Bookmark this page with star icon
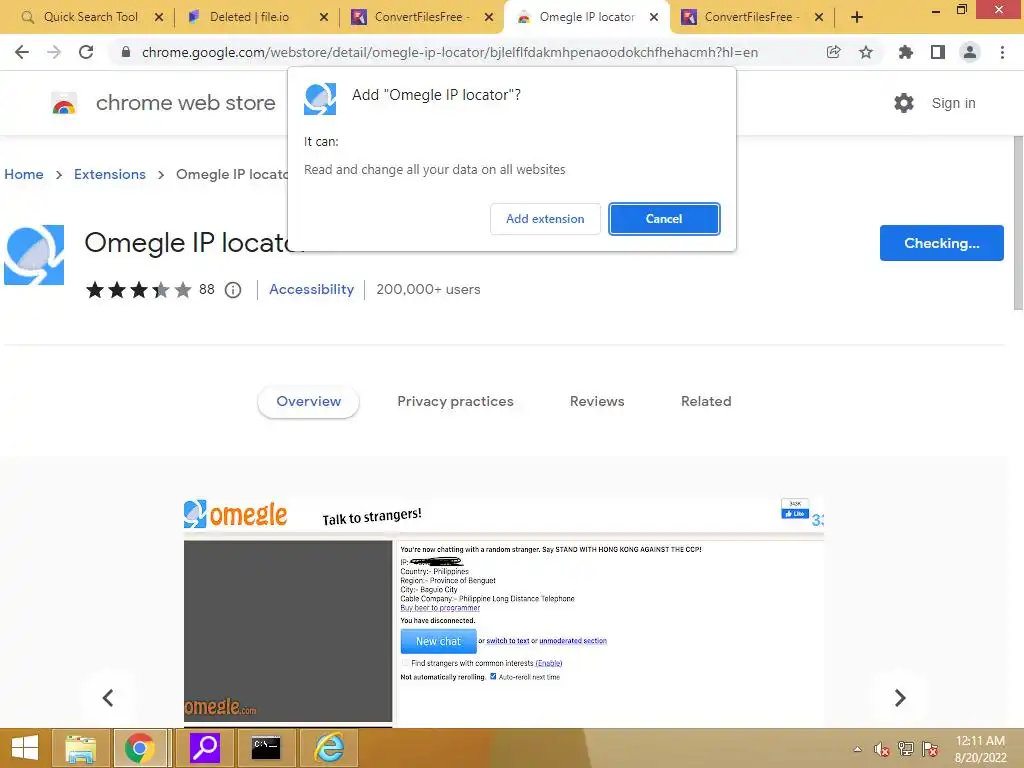The width and height of the screenshot is (1024, 768). 866,52
